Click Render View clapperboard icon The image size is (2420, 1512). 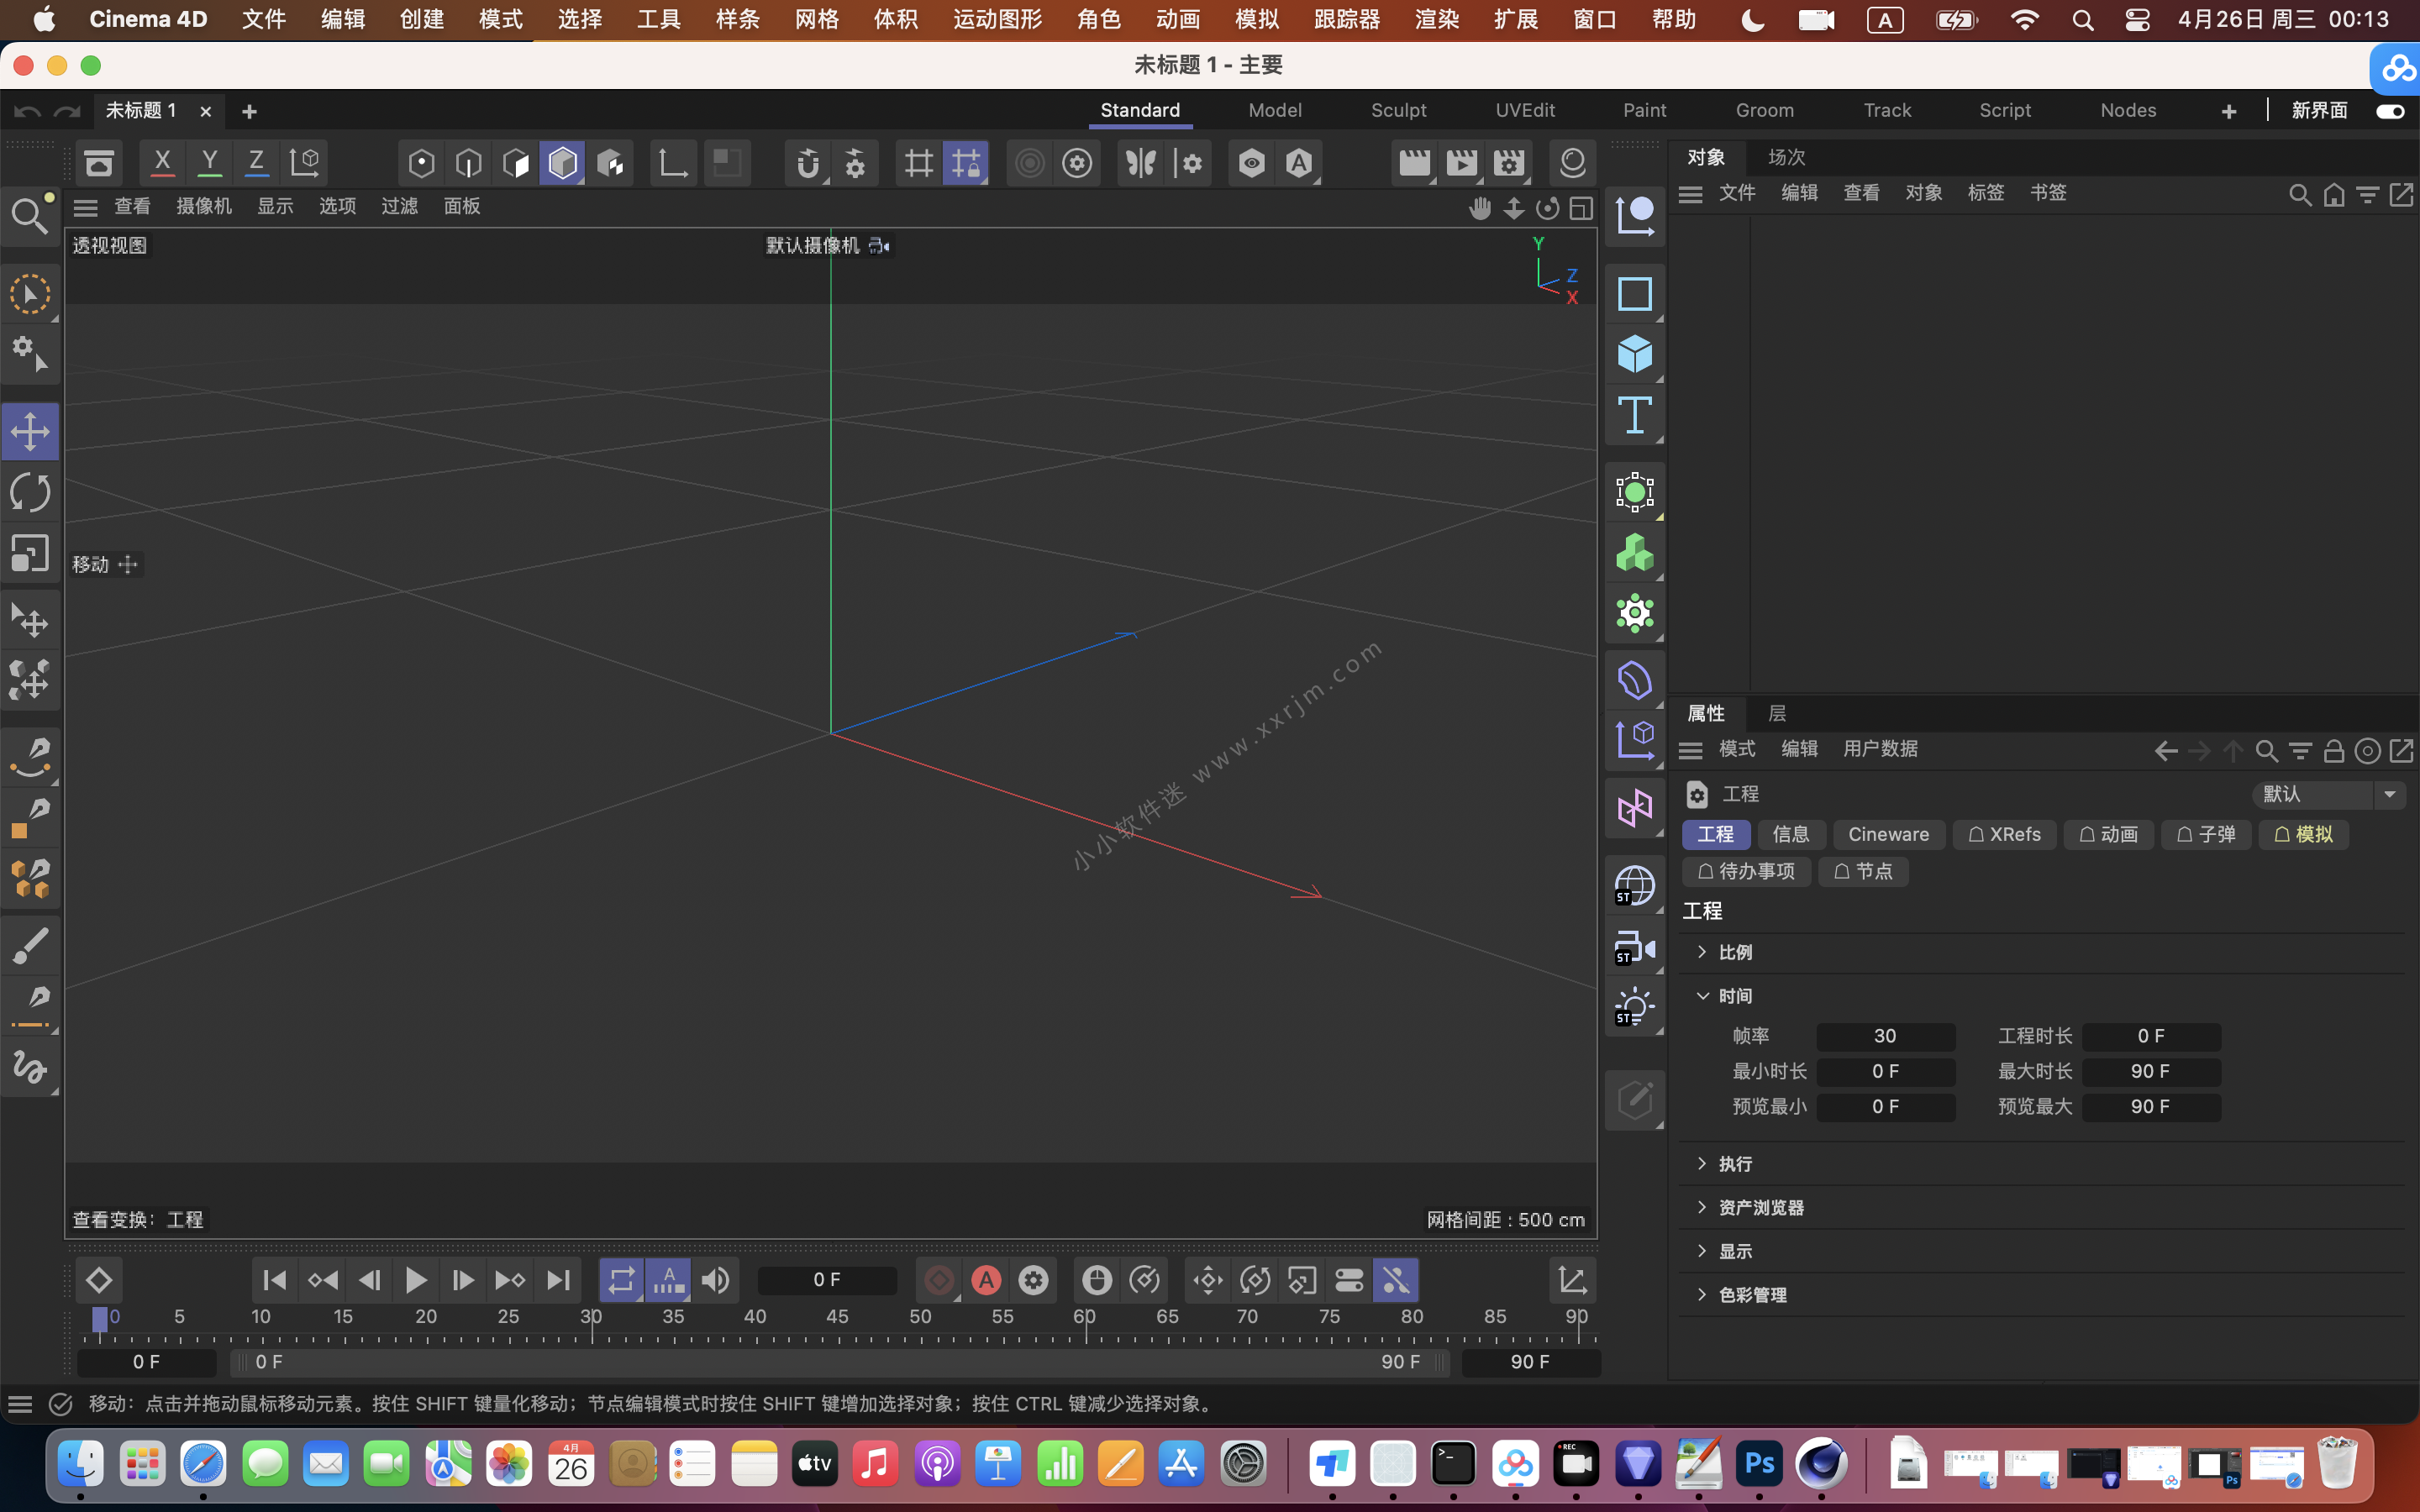[x=1414, y=163]
